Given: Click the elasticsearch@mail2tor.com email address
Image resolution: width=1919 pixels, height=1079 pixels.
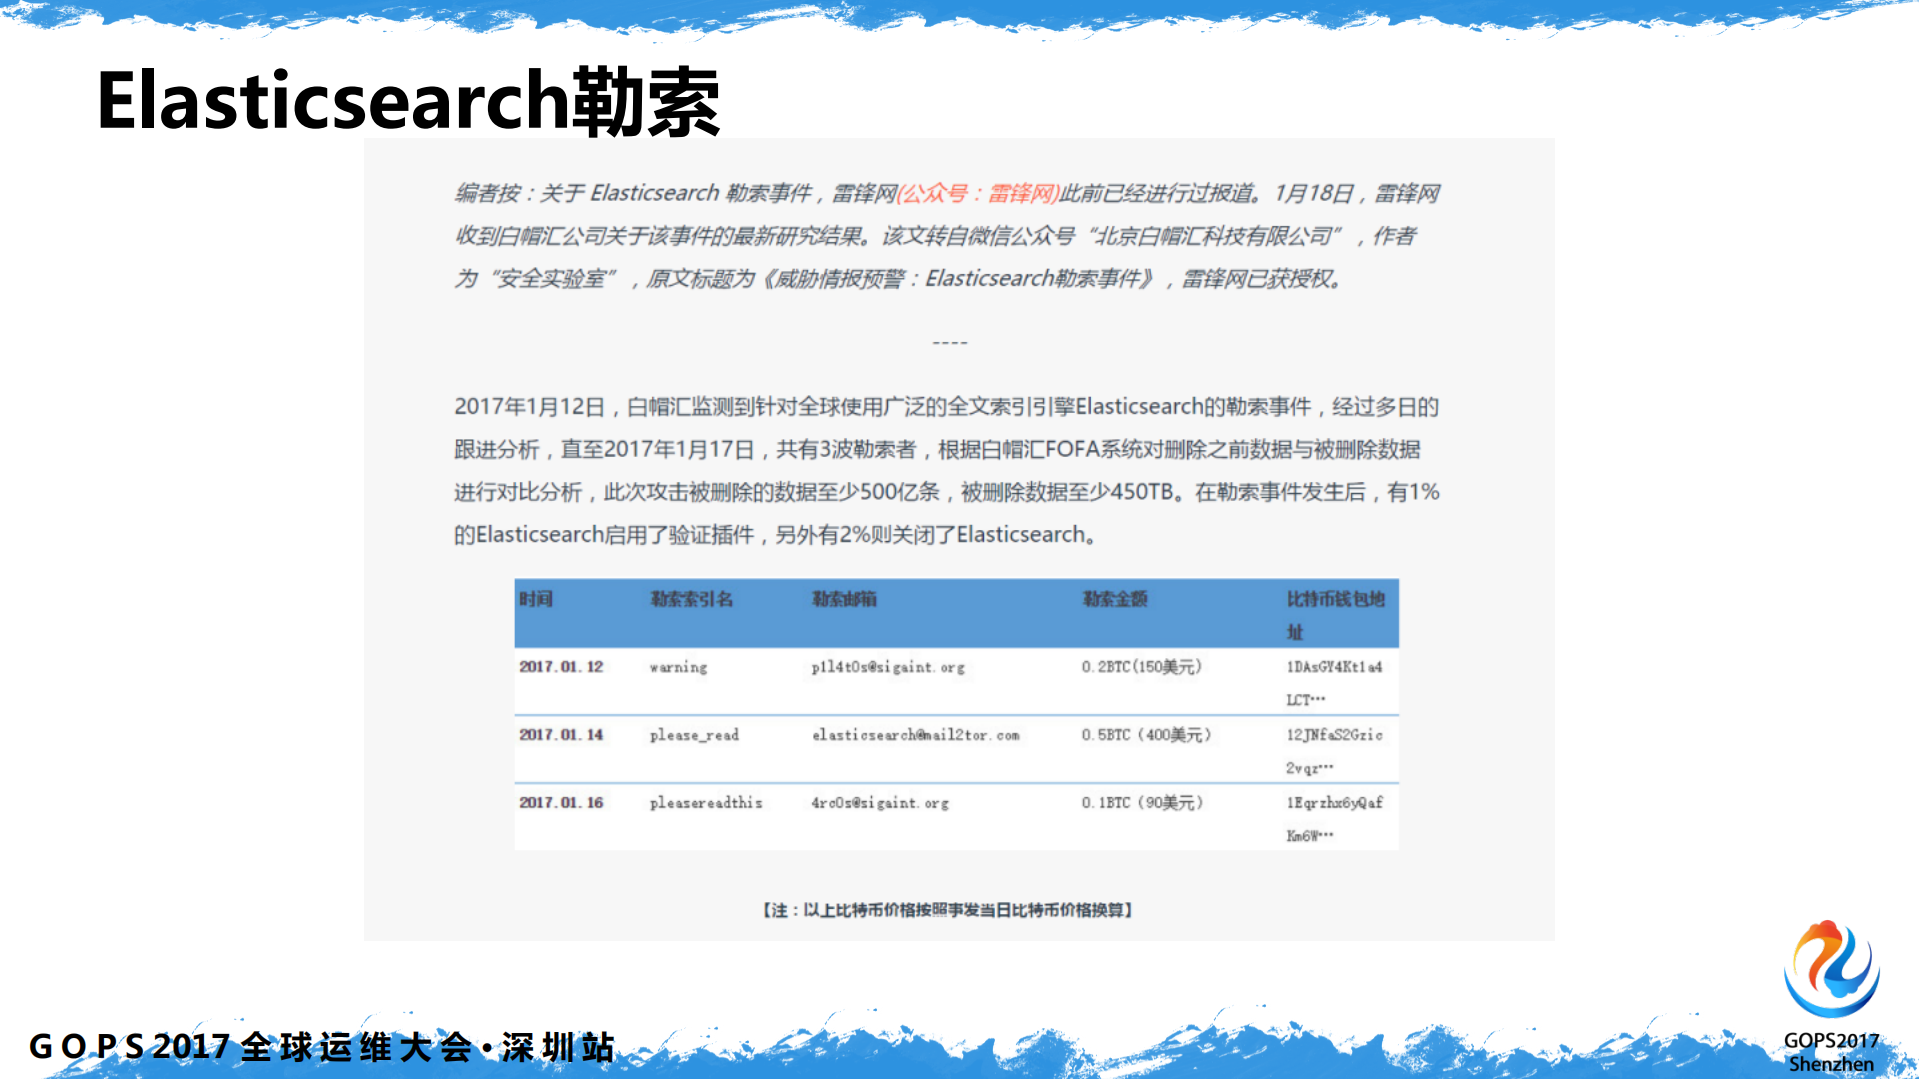Looking at the screenshot, I should (916, 735).
